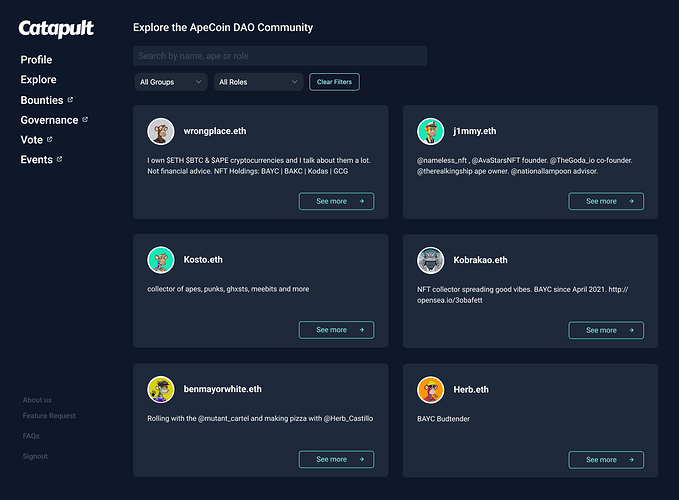Open the FAQs link
Image resolution: width=679 pixels, height=500 pixels.
pos(31,436)
